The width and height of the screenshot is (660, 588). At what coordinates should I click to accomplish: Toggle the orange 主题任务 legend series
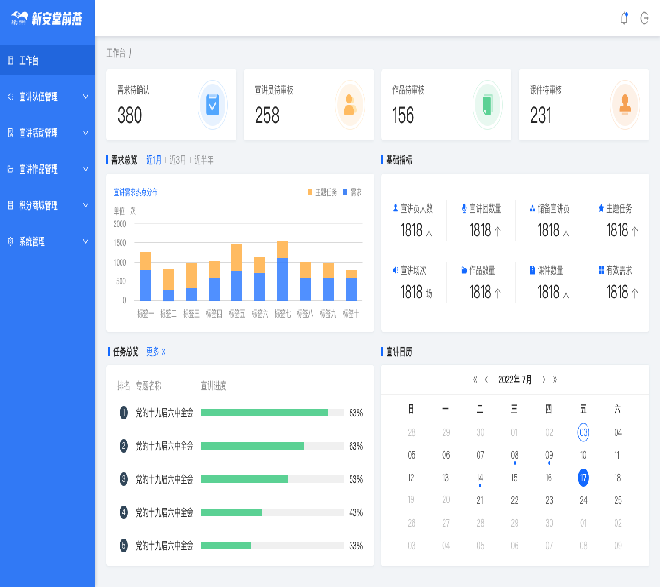(x=323, y=191)
